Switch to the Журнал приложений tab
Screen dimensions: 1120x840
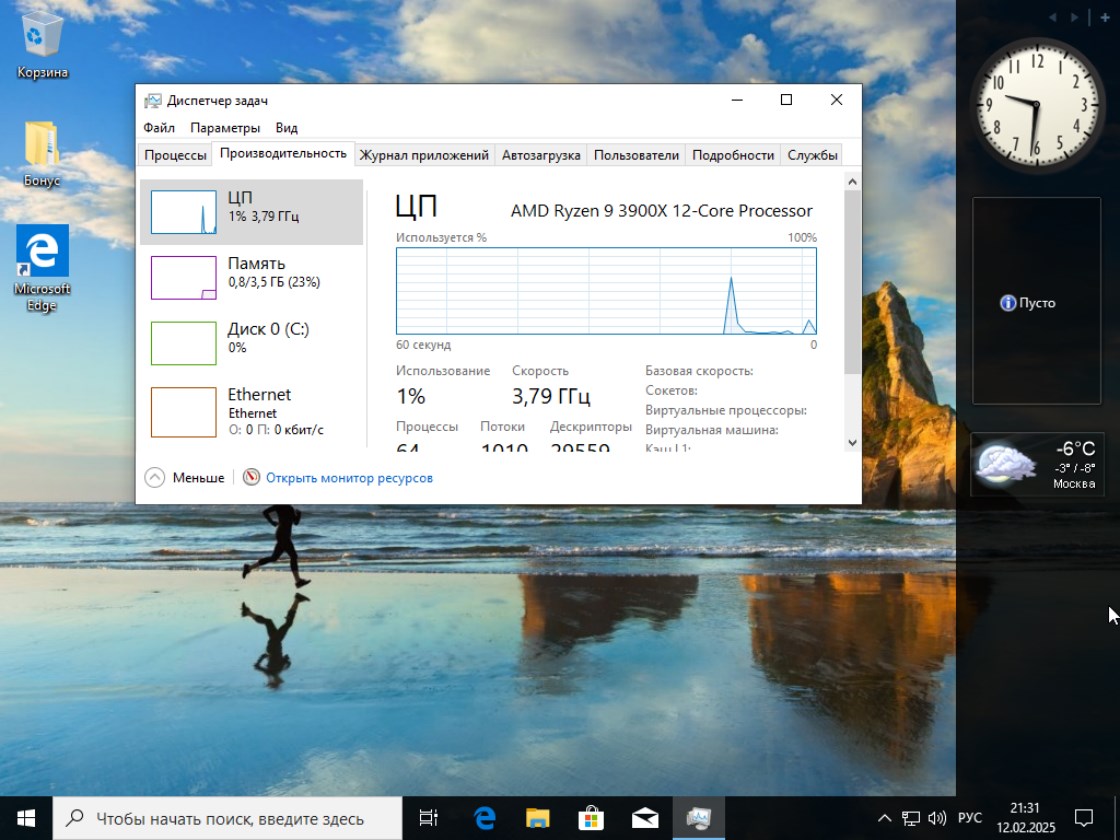424,155
